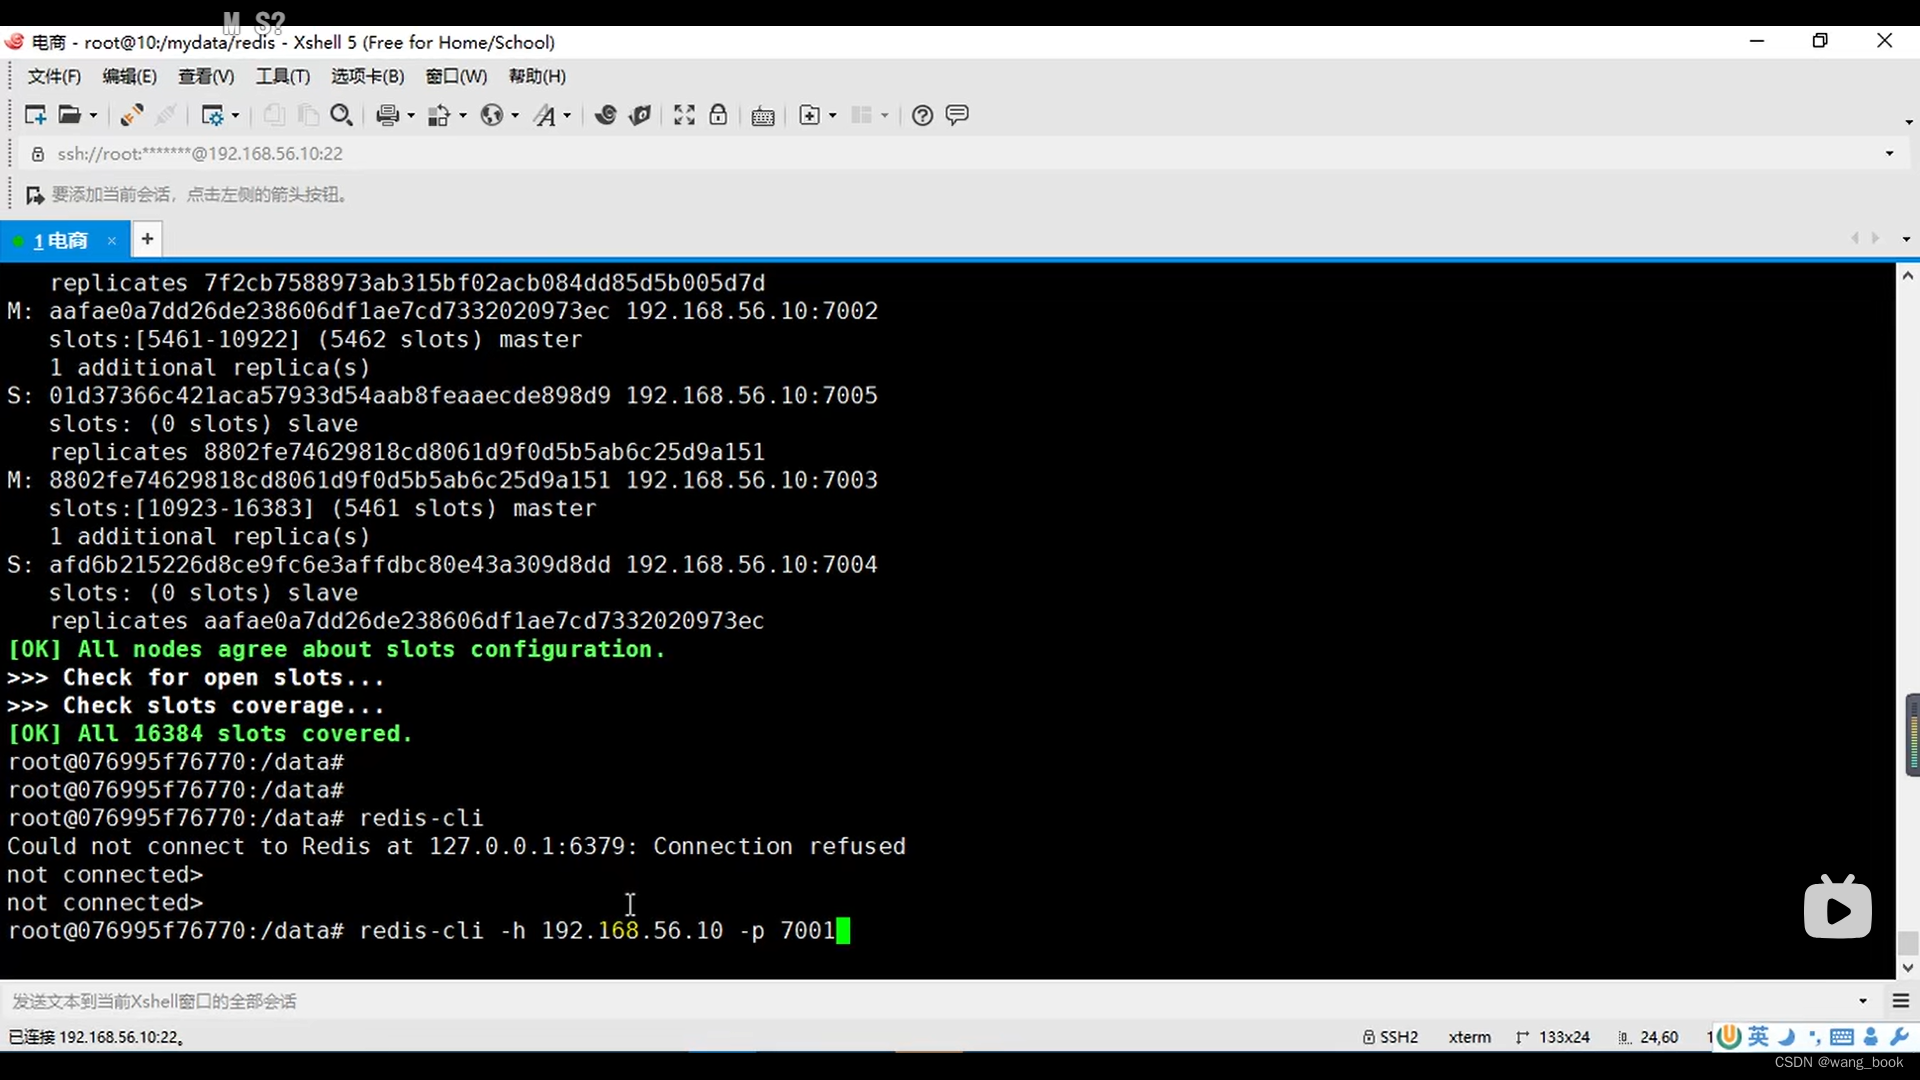Launch Xagent from toolbar icon

tap(640, 115)
